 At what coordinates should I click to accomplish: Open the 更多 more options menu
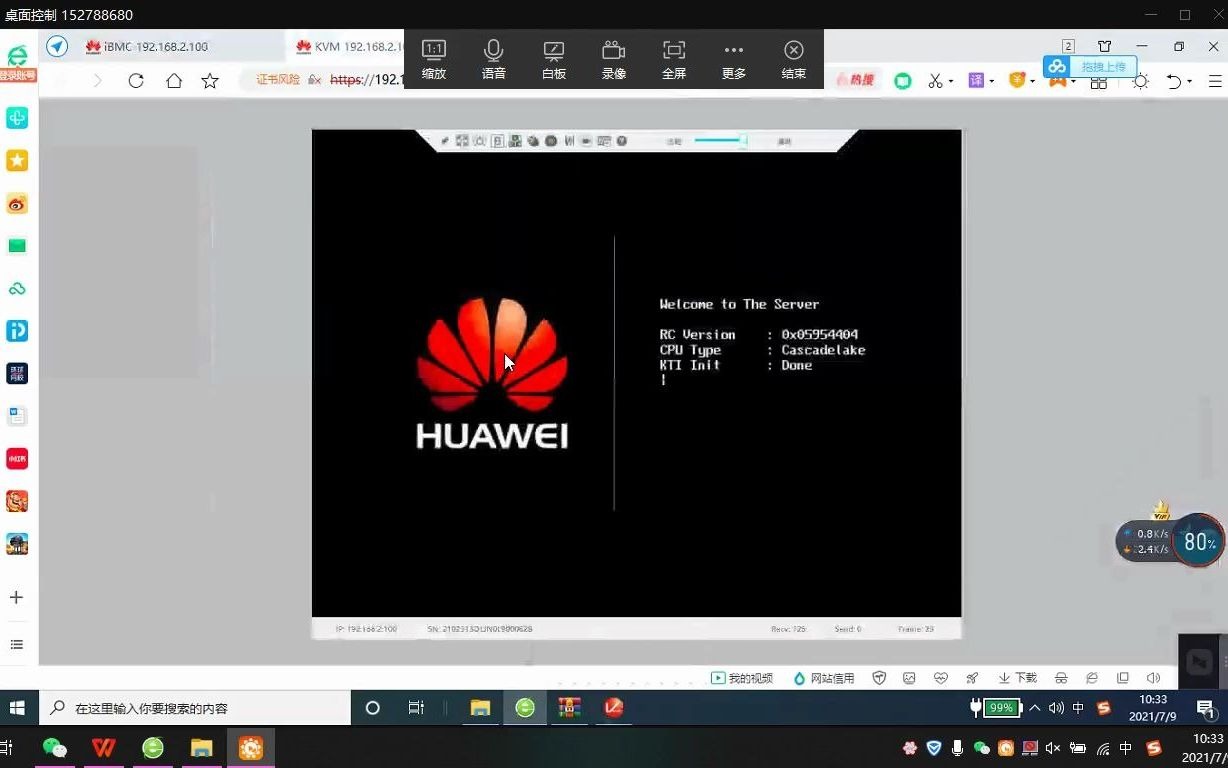[734, 59]
